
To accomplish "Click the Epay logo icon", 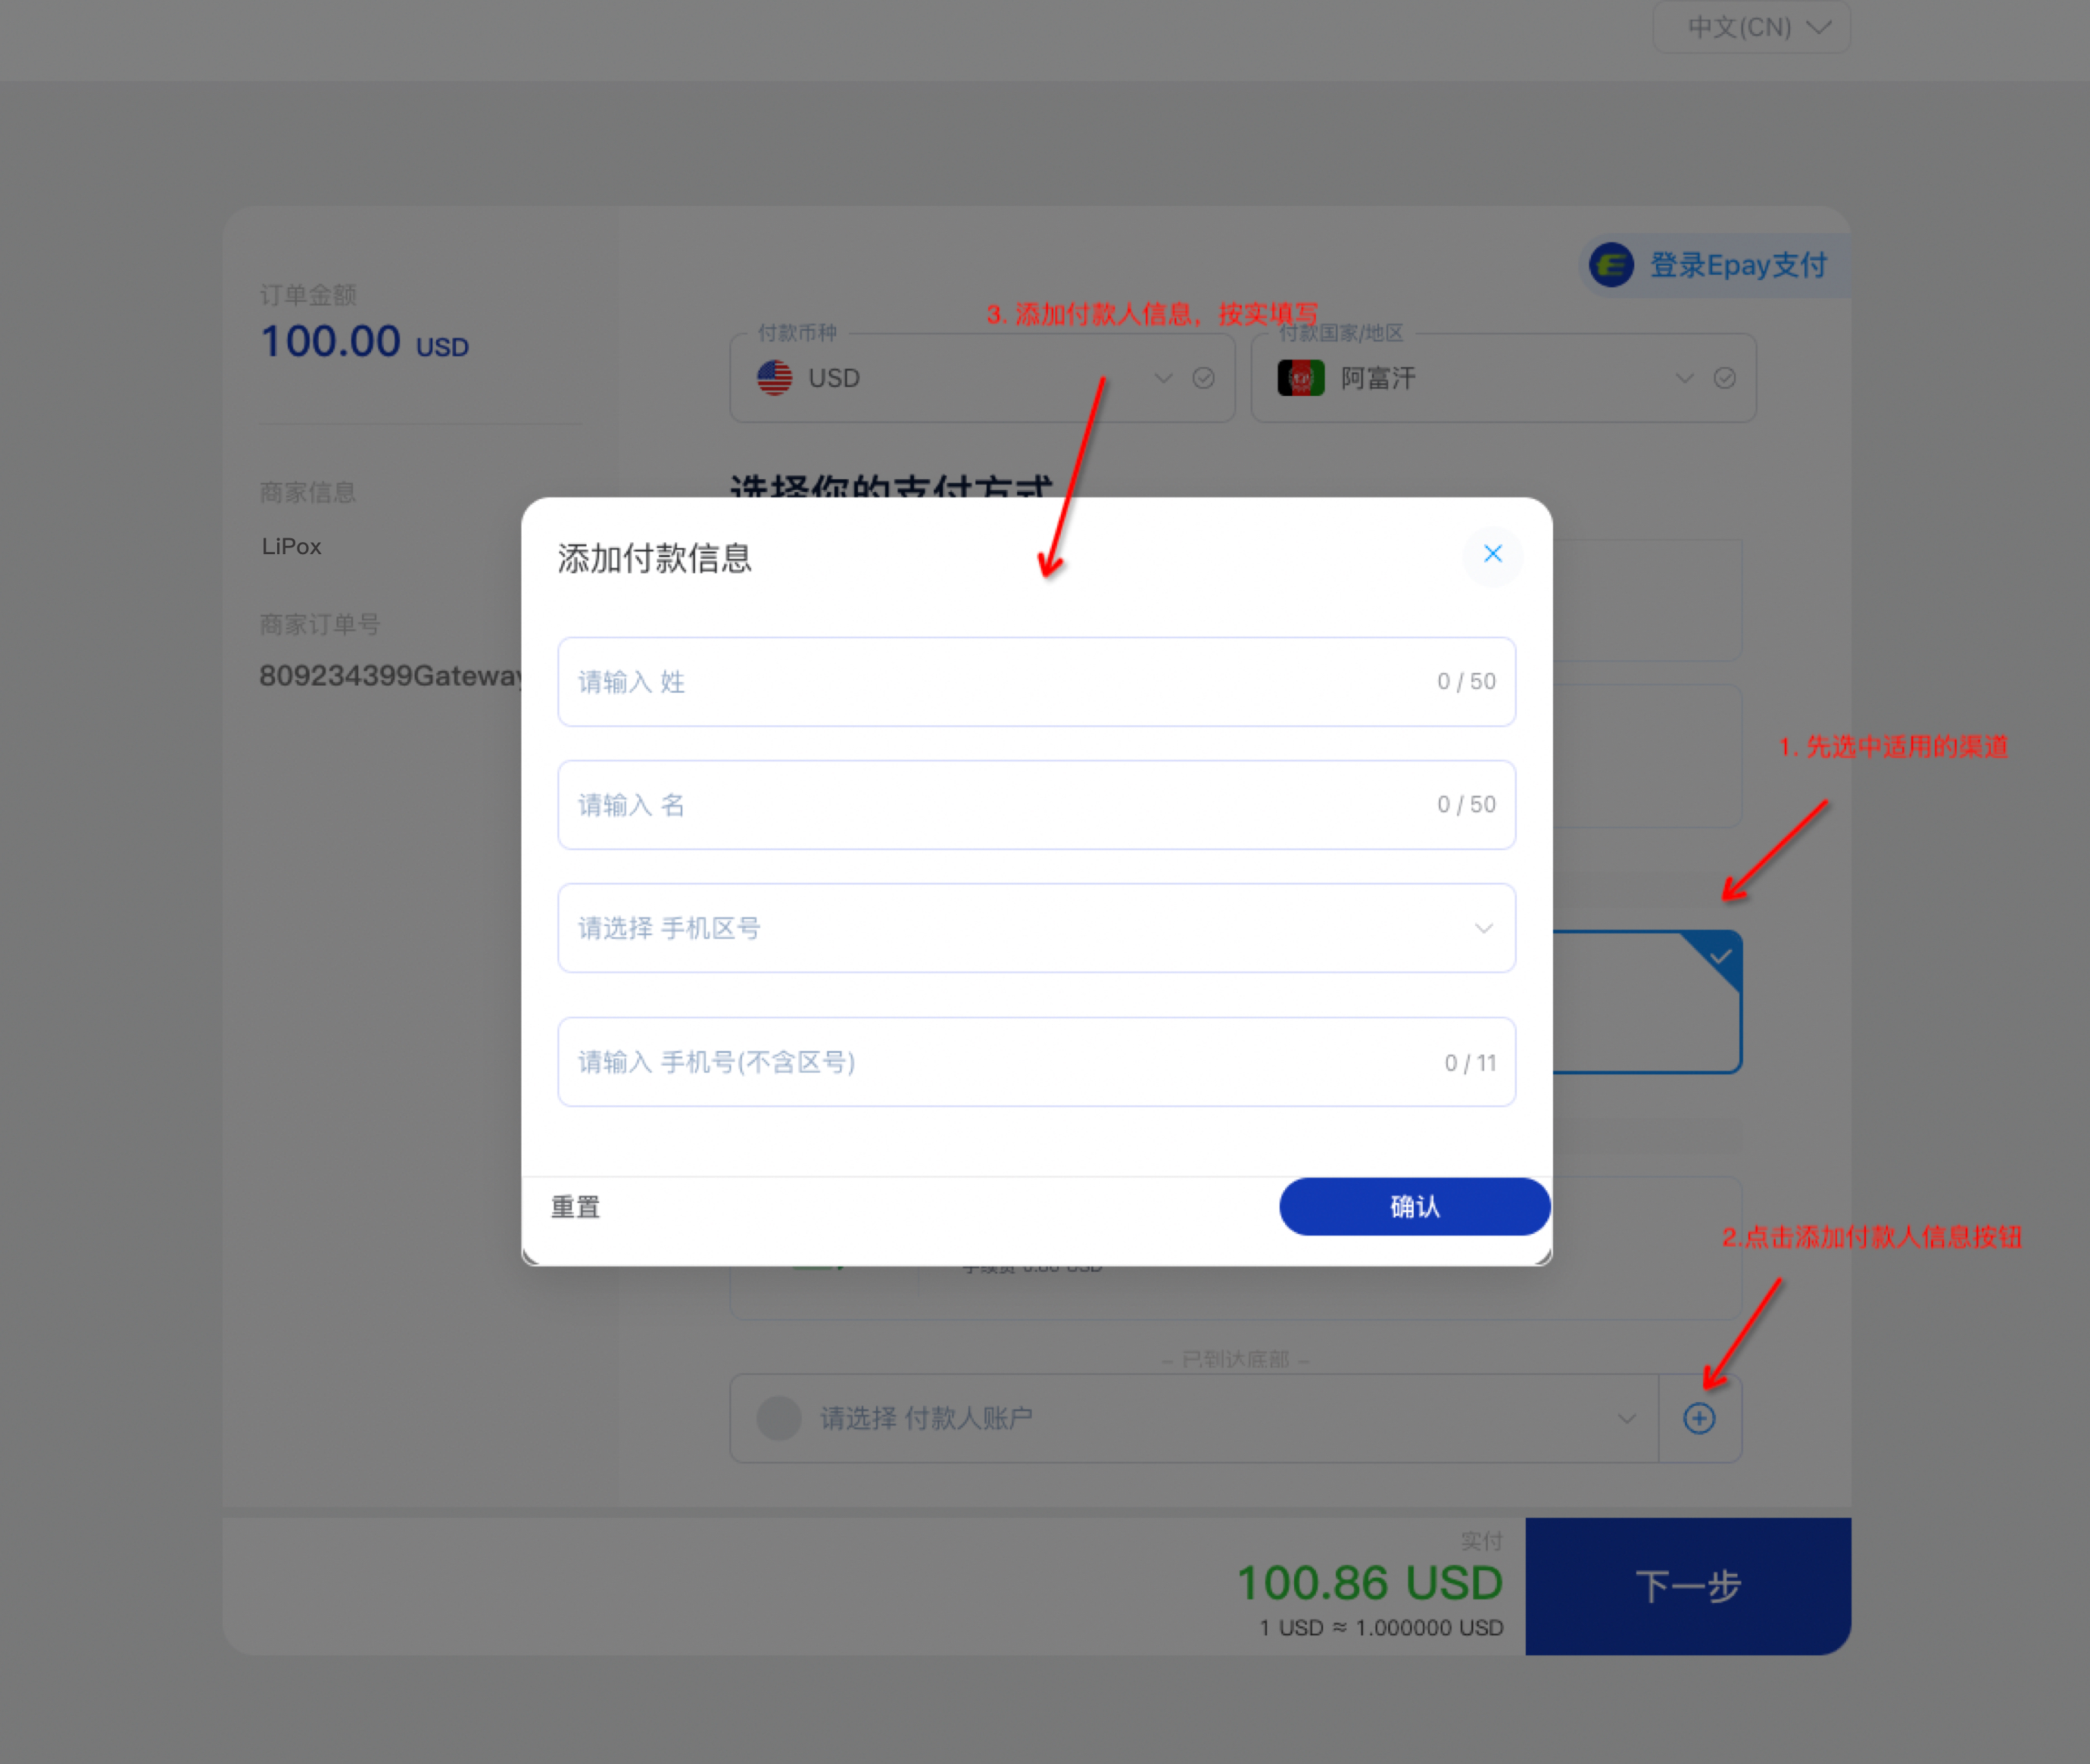I will pyautogui.click(x=1611, y=265).
